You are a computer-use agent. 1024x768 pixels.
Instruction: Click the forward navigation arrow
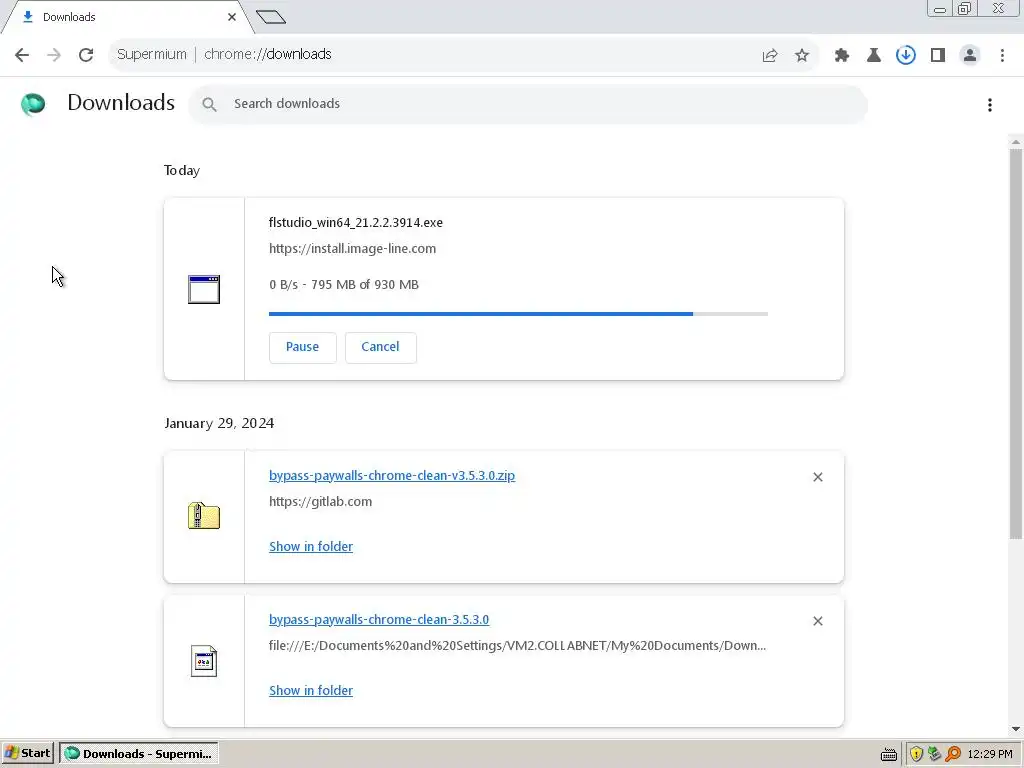click(x=54, y=55)
